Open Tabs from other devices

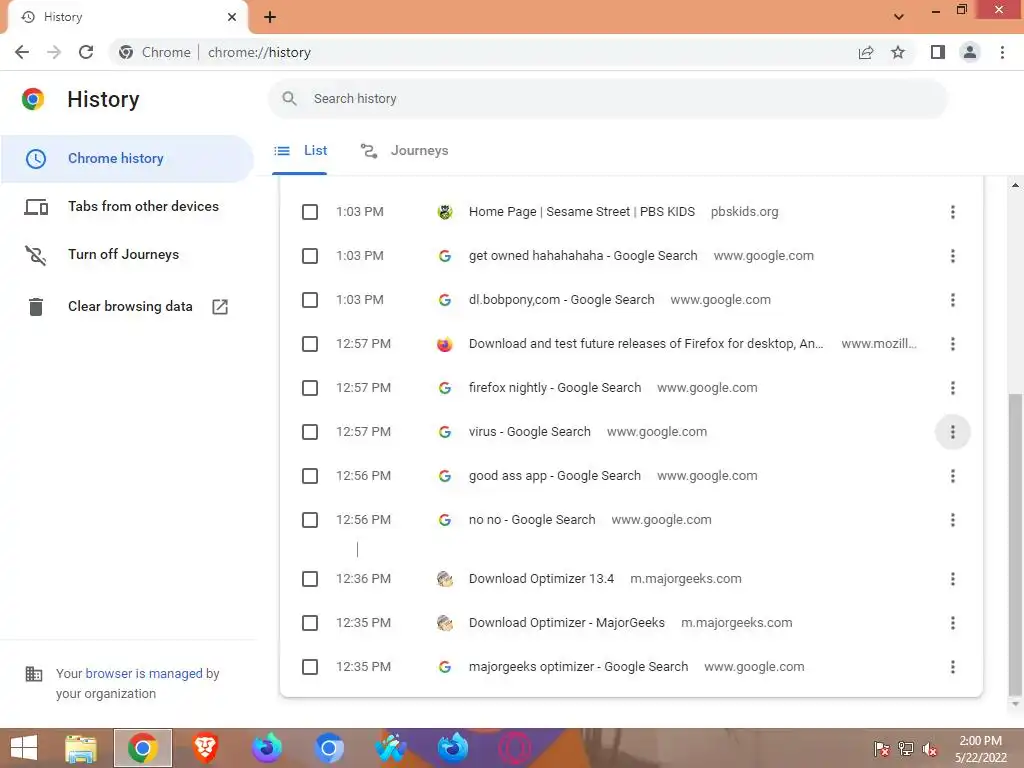(143, 206)
